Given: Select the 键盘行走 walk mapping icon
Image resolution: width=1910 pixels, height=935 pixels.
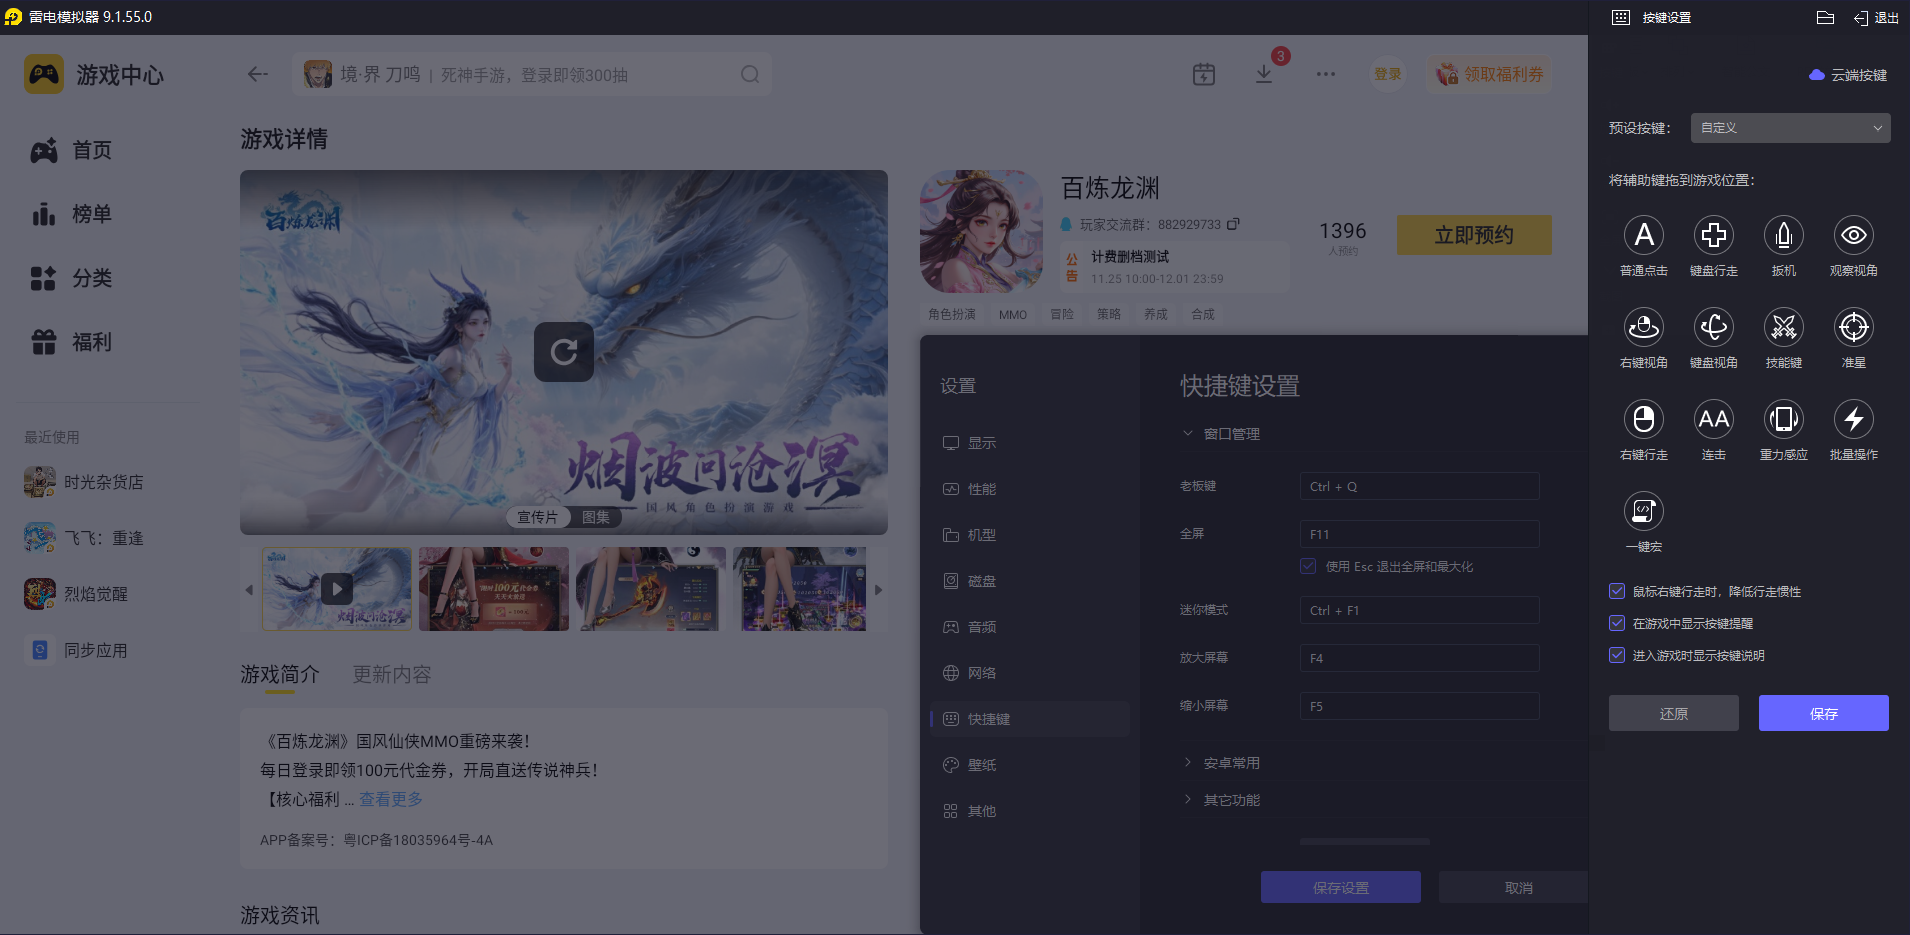Looking at the screenshot, I should 1714,236.
